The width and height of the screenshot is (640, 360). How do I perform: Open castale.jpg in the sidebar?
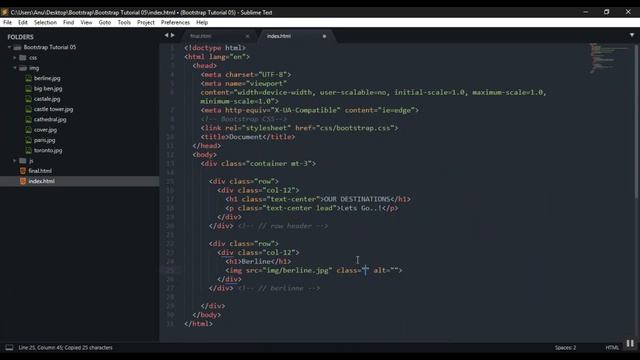pos(47,99)
